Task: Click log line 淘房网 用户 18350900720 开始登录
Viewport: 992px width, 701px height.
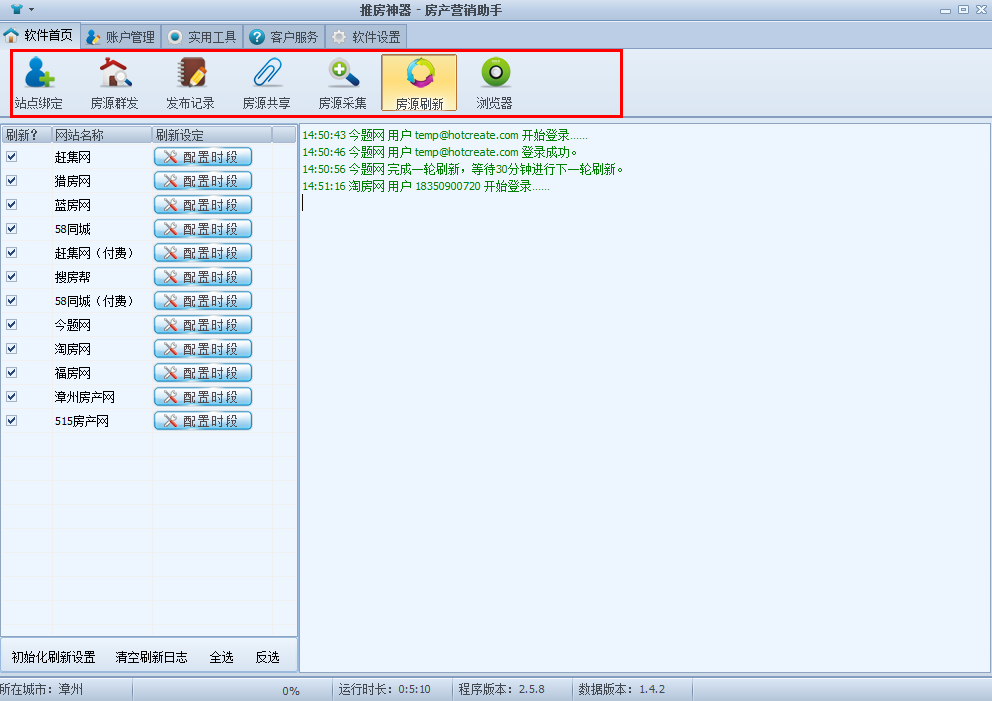Action: point(426,187)
